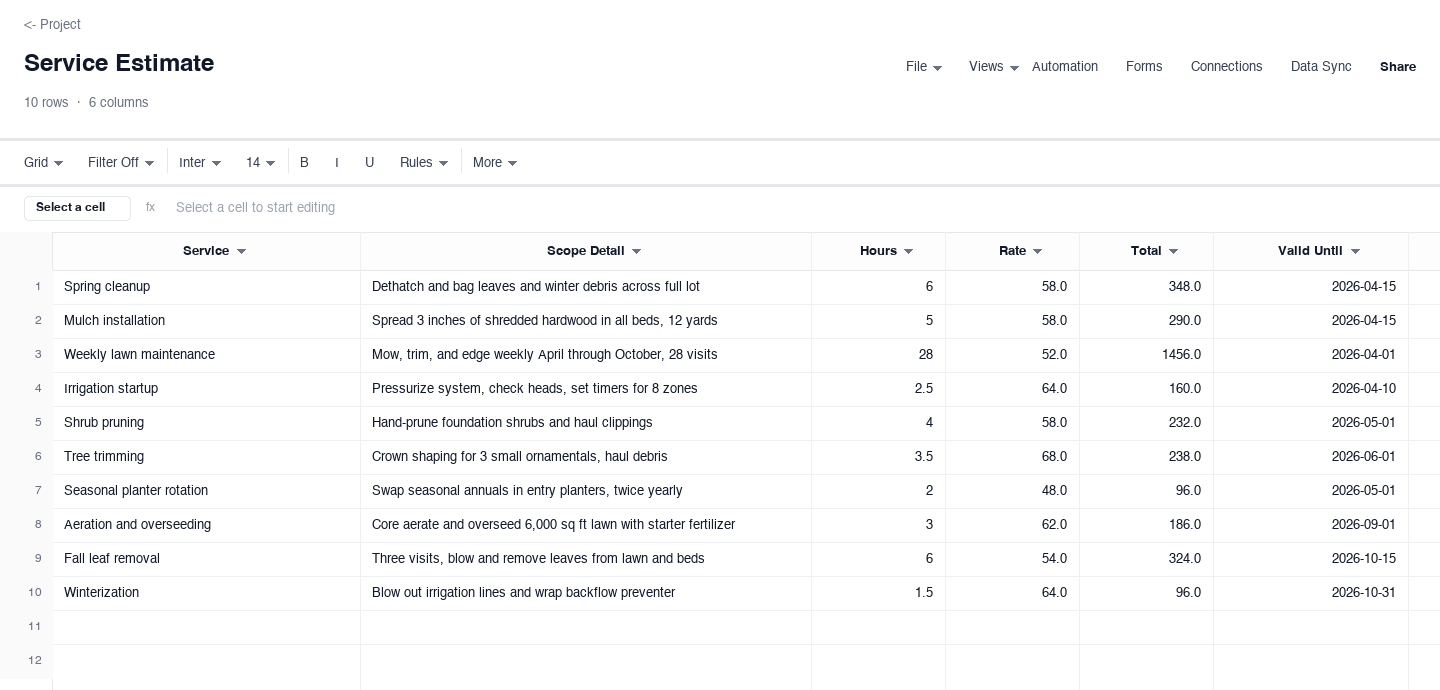
Task: Click the fx function icon
Action: pos(150,208)
